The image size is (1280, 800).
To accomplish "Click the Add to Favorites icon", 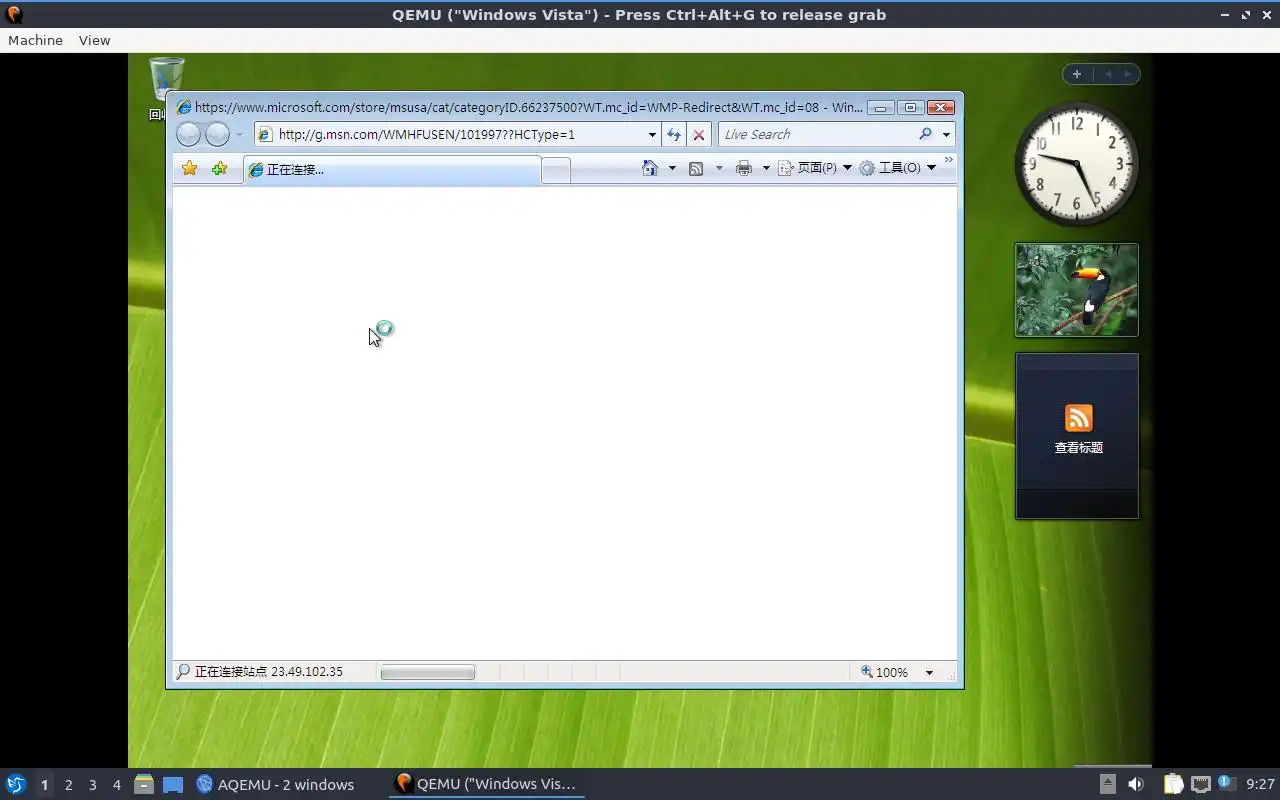I will pos(219,168).
